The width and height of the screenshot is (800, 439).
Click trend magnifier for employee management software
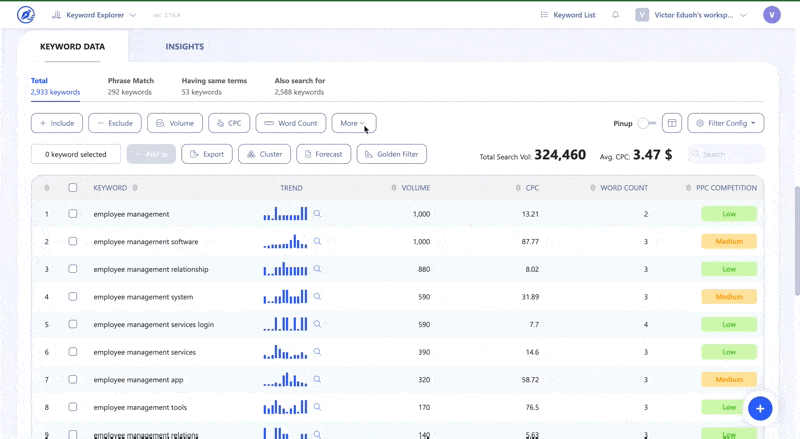point(317,241)
